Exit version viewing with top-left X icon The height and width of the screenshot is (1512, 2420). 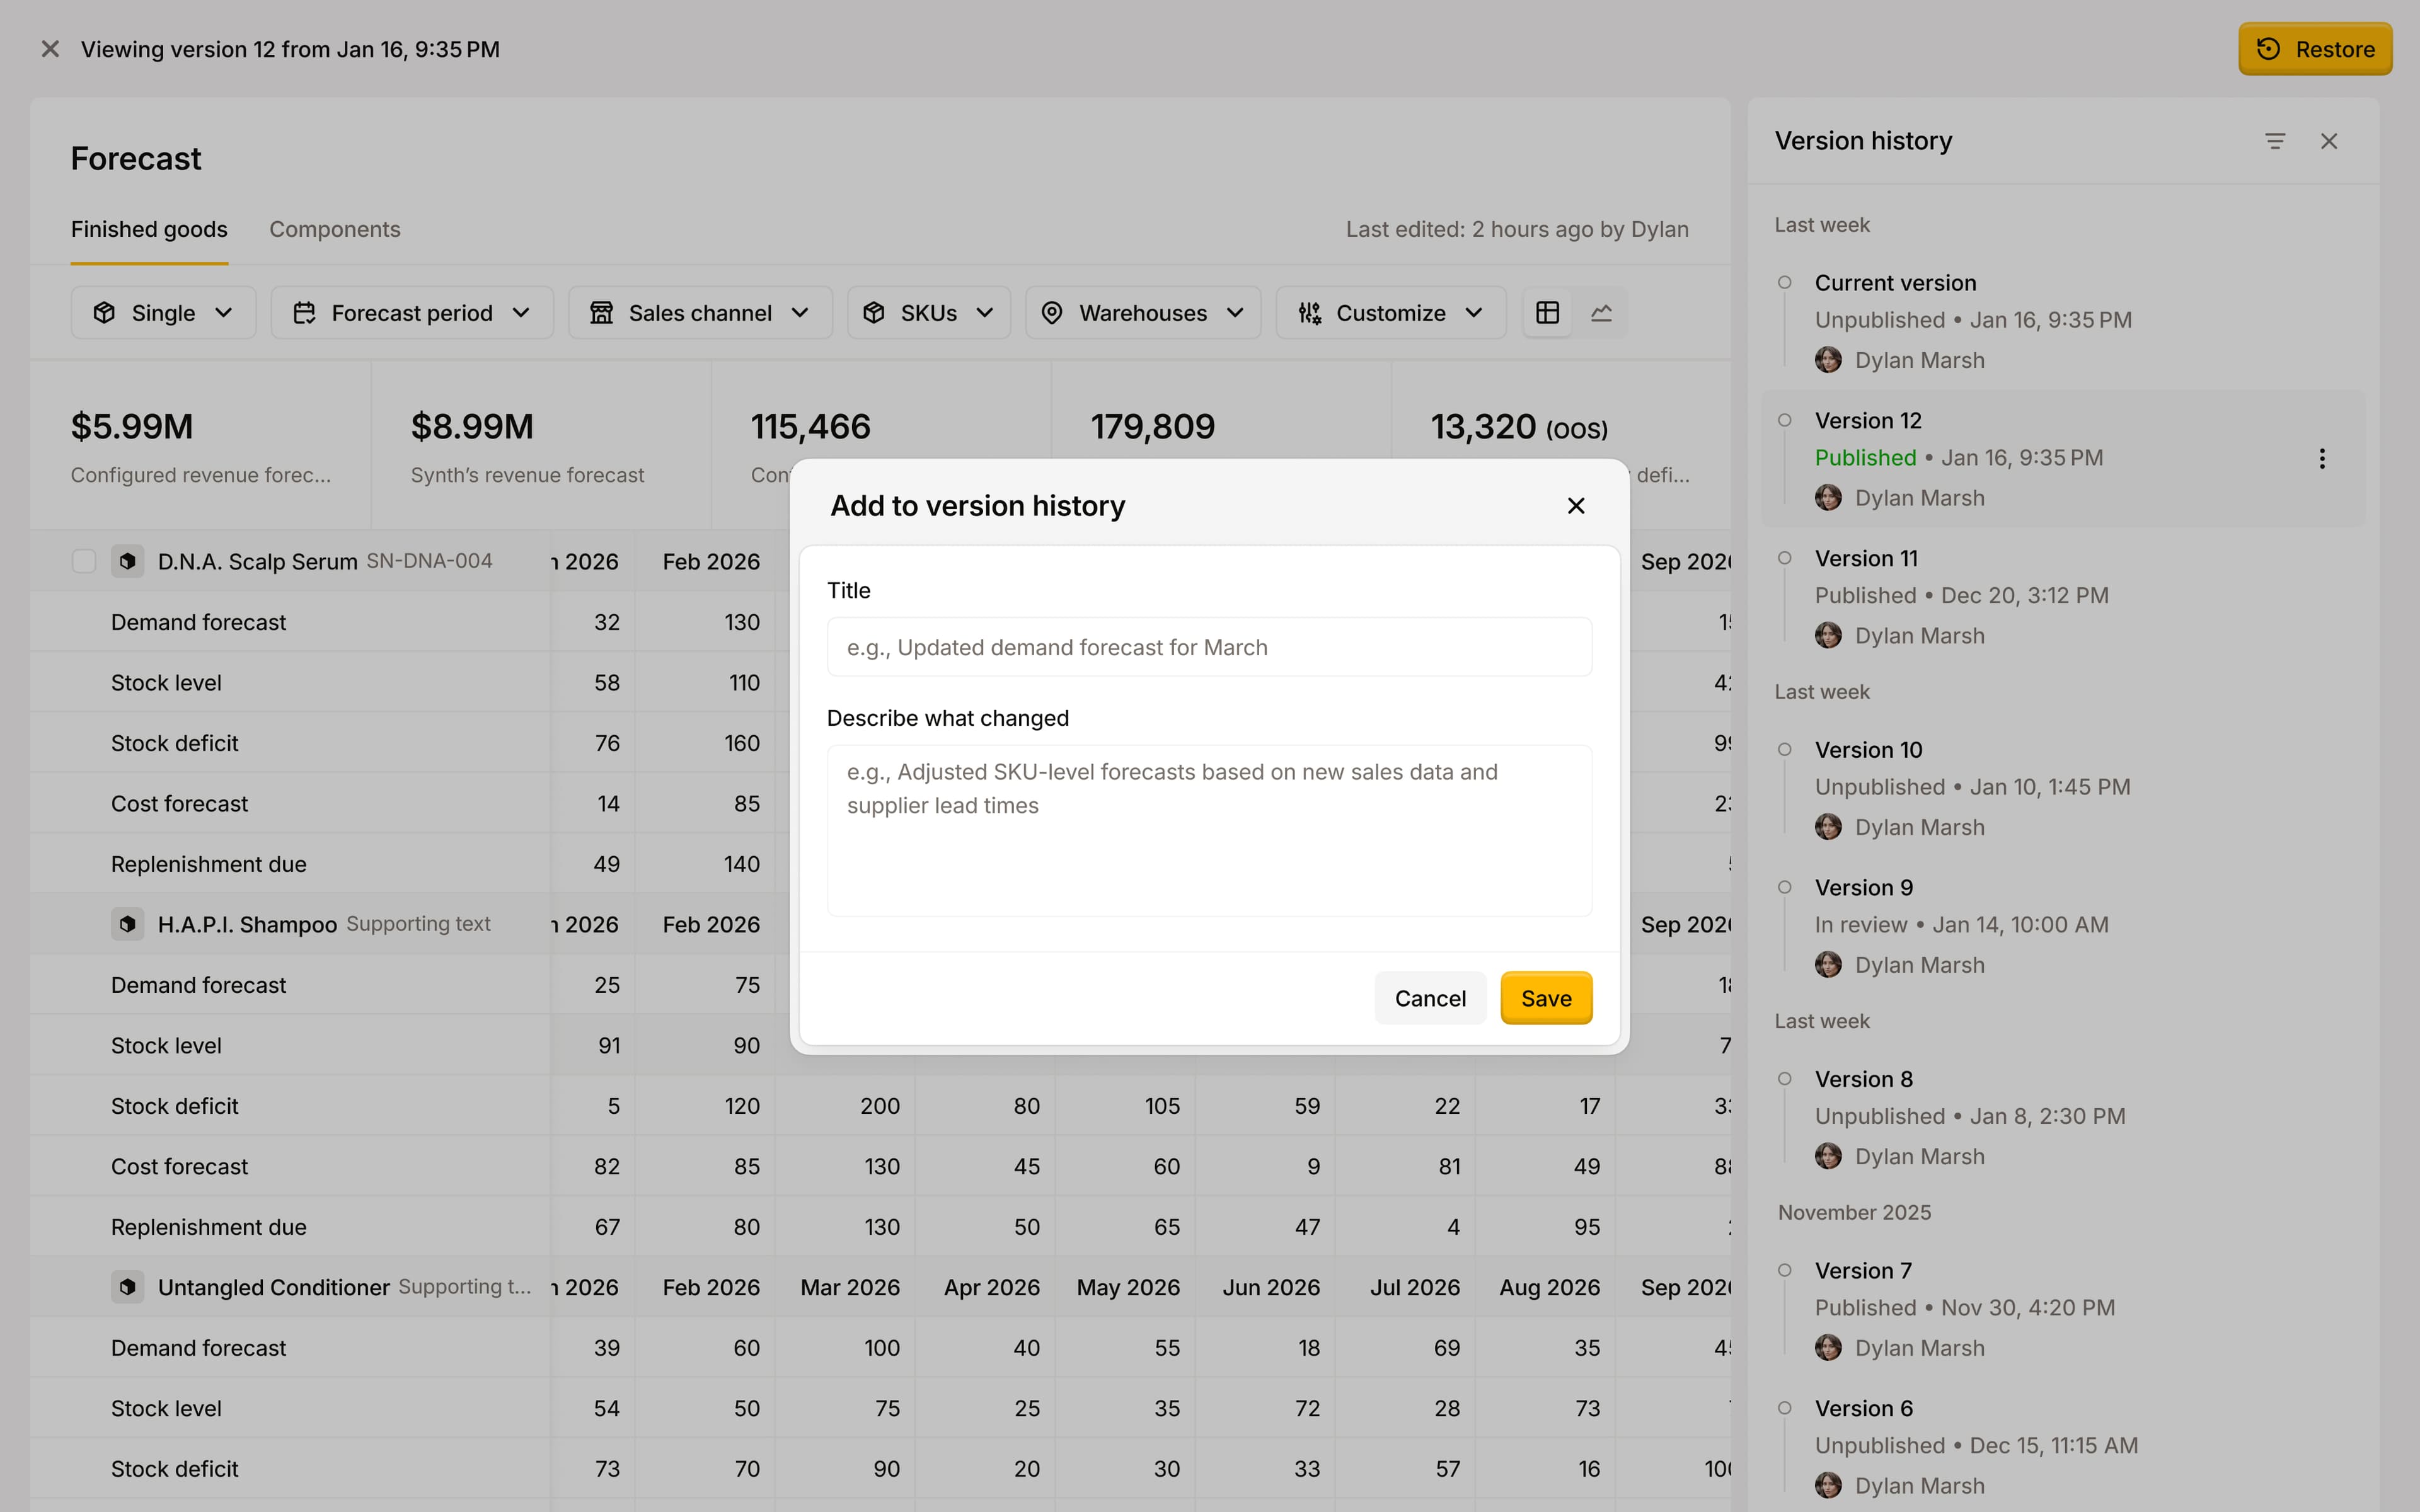point(50,49)
